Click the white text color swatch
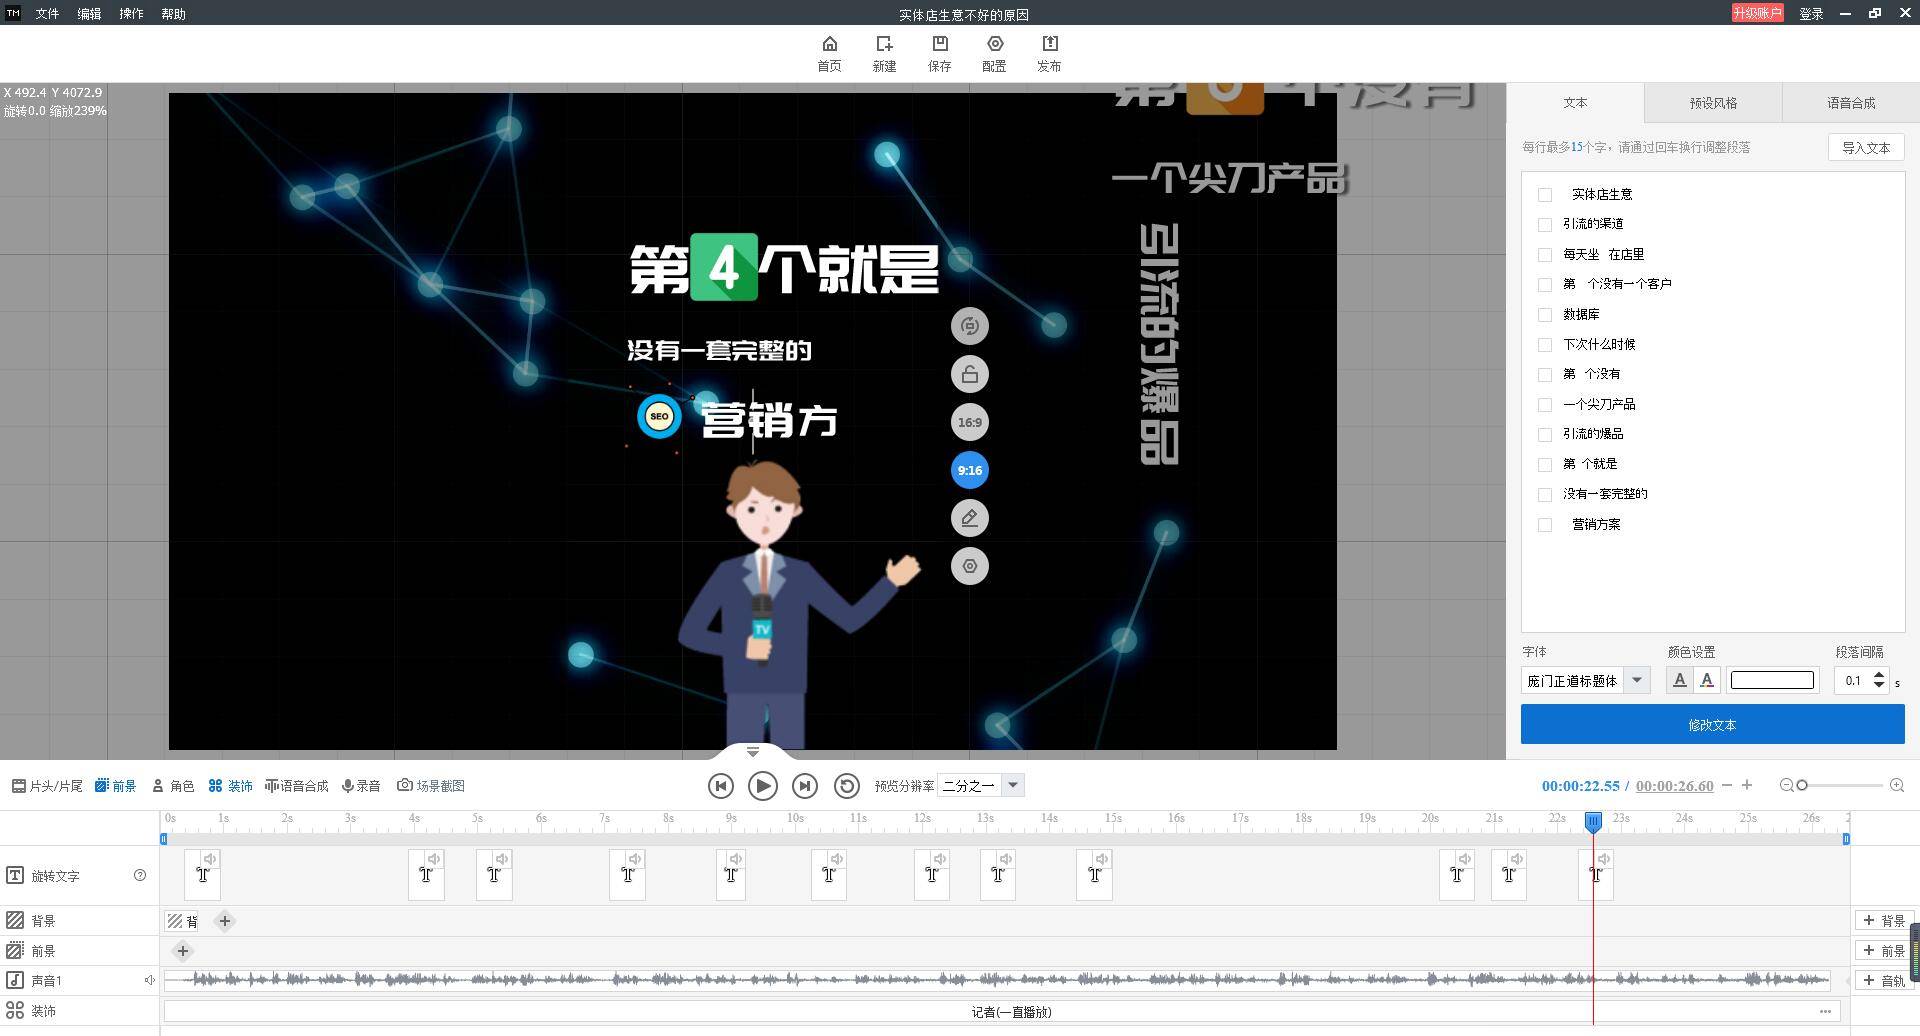1920x1036 pixels. [x=1771, y=681]
